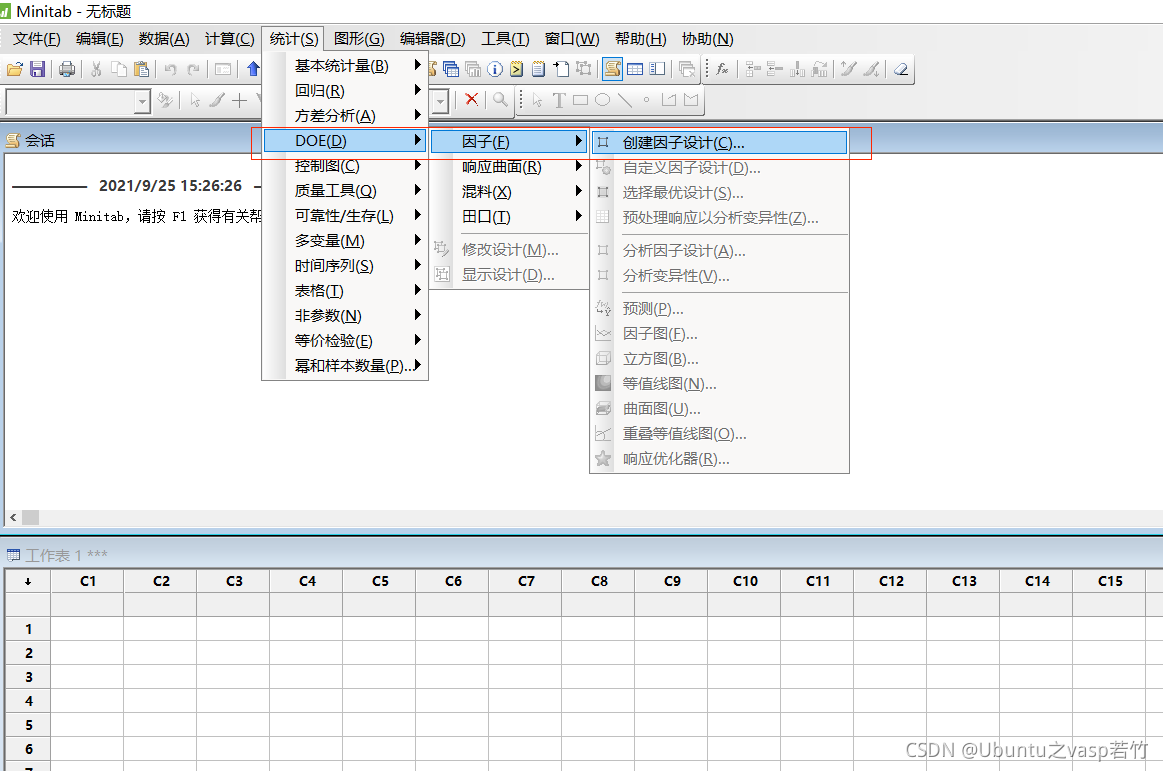This screenshot has width=1163, height=771.
Task: Click the blue up arrow icon
Action: [253, 69]
